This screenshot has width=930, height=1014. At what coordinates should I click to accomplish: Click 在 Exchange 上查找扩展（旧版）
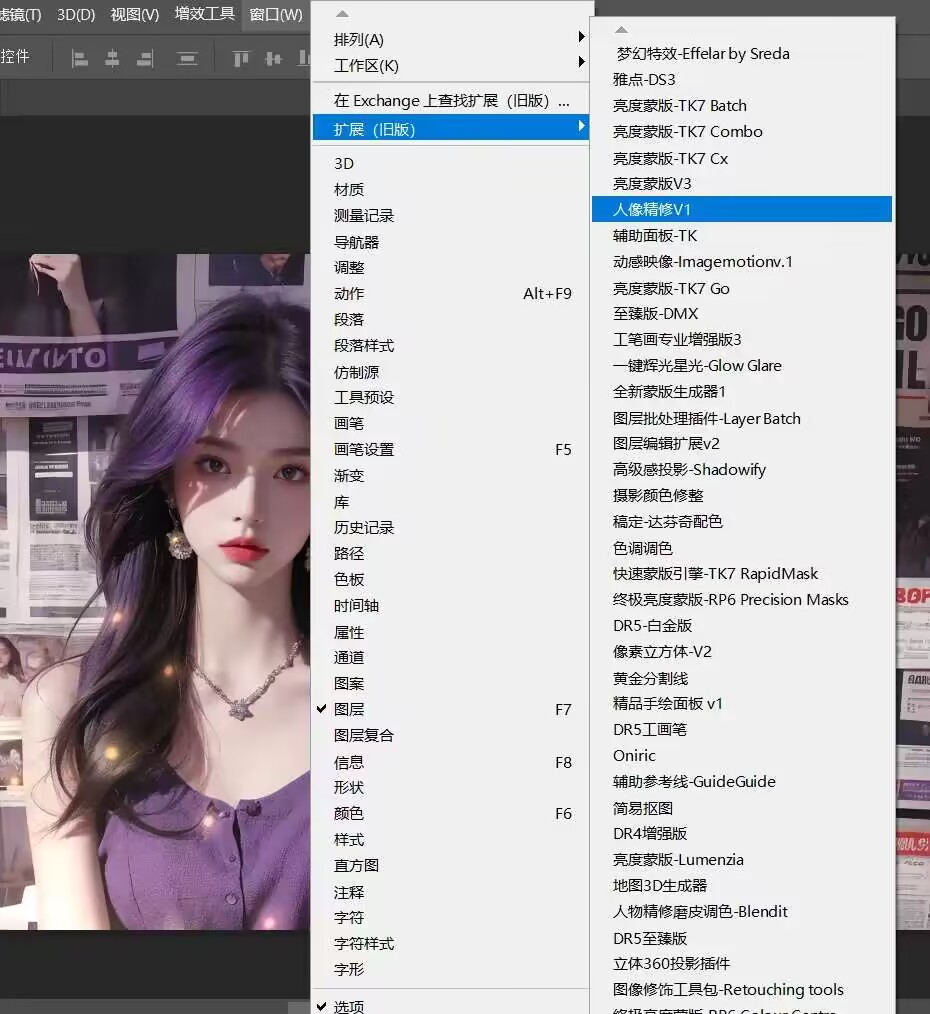(450, 101)
